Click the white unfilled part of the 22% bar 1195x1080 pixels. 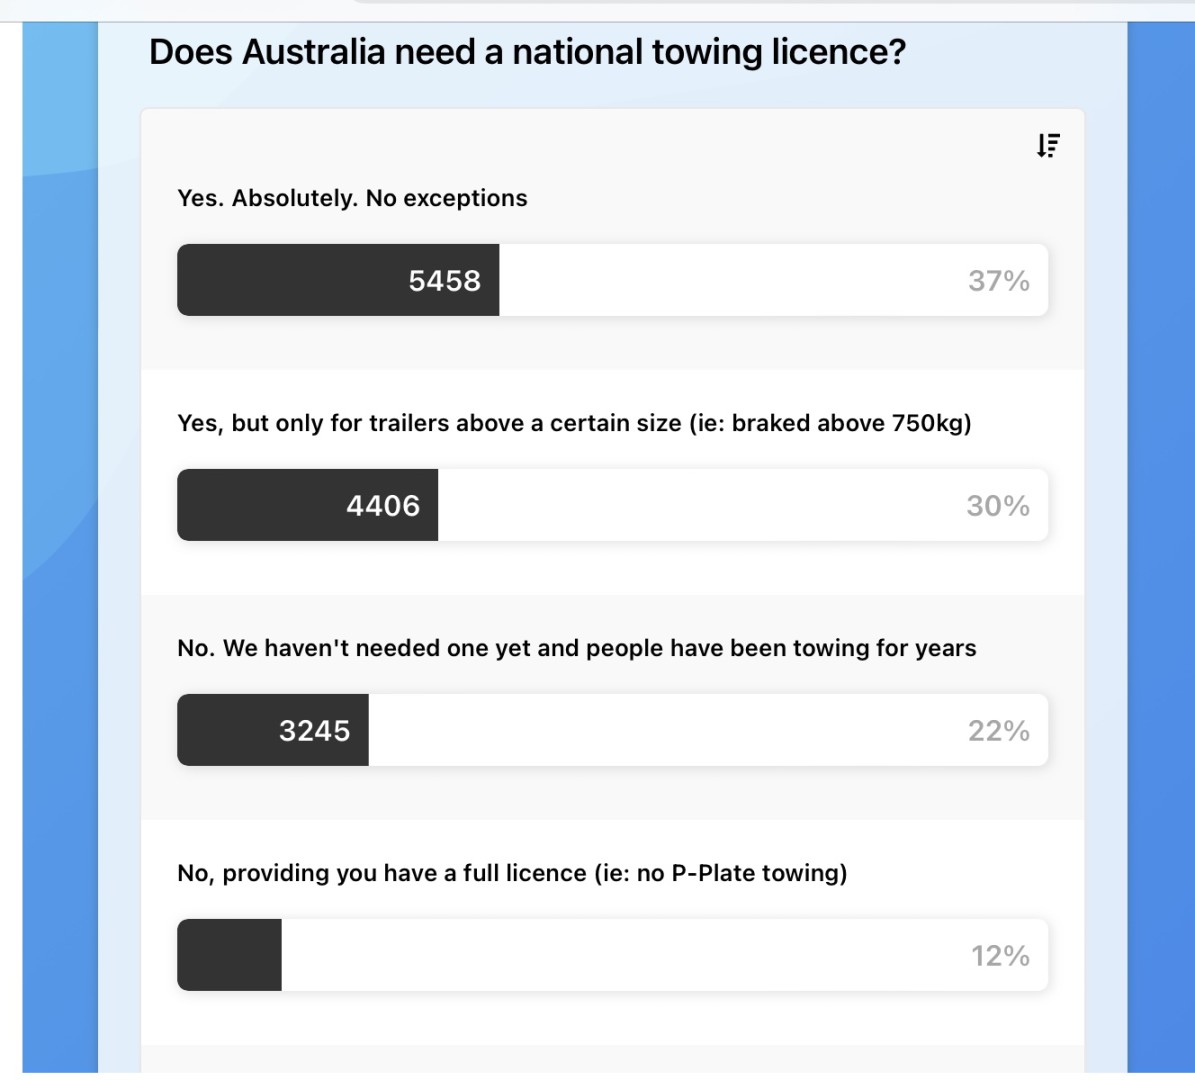coord(660,731)
